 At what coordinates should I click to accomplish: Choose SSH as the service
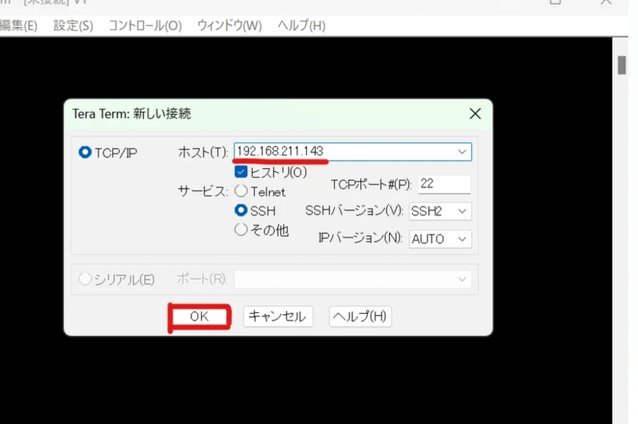click(x=241, y=210)
